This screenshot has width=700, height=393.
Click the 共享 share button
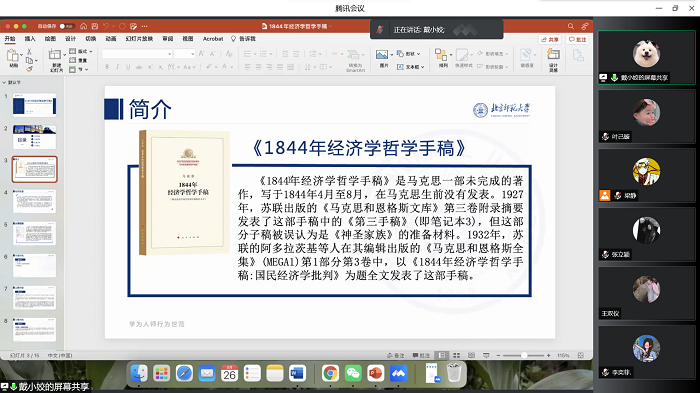click(x=550, y=40)
